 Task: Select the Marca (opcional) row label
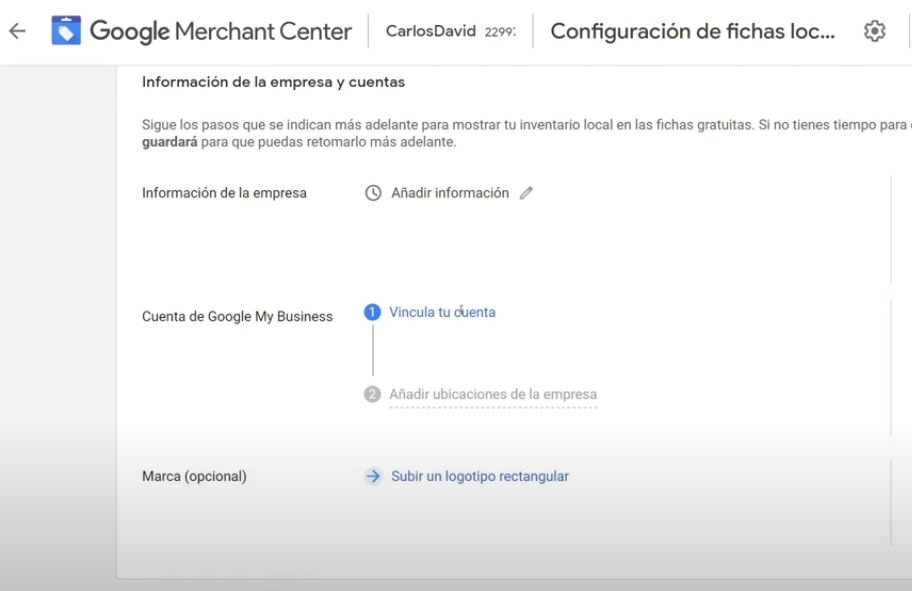(x=194, y=476)
